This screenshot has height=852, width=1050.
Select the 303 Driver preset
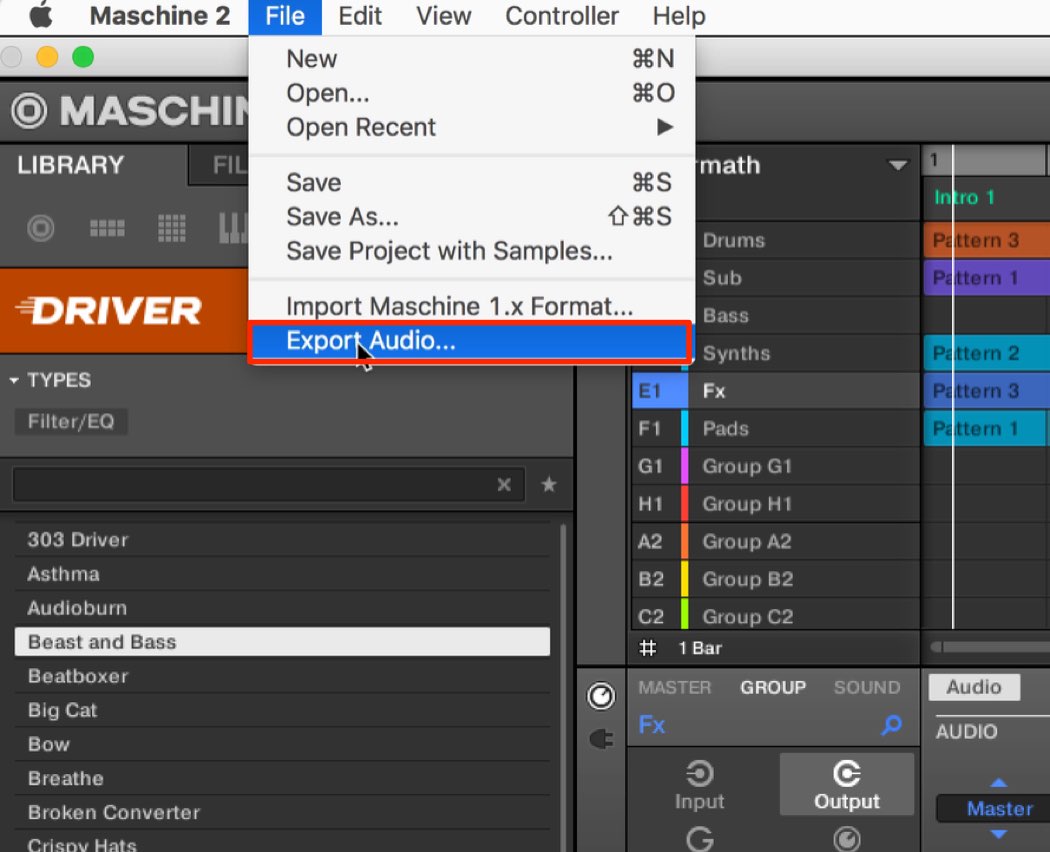(282, 540)
